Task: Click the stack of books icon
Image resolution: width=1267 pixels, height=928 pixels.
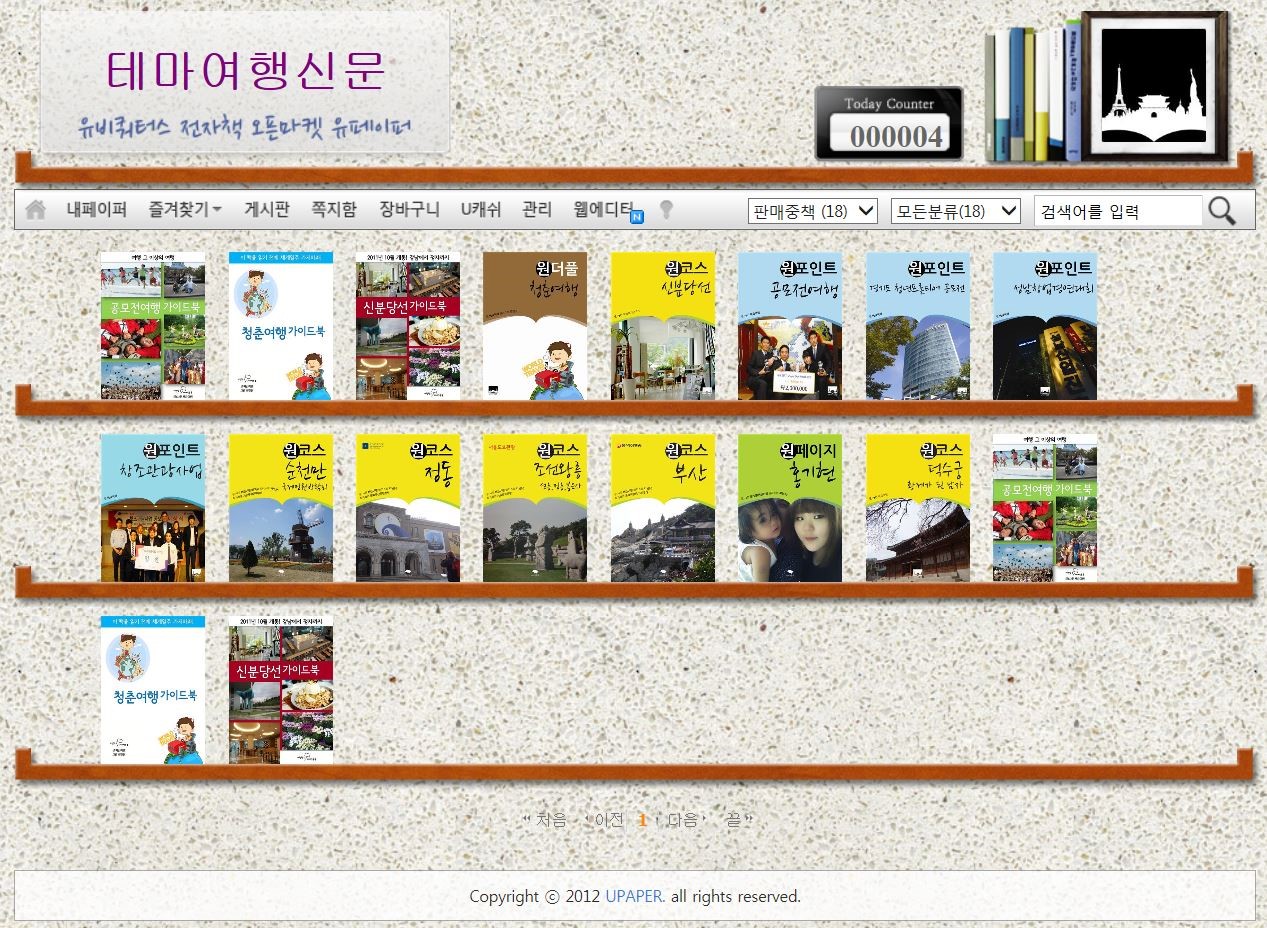Action: [x=1031, y=92]
